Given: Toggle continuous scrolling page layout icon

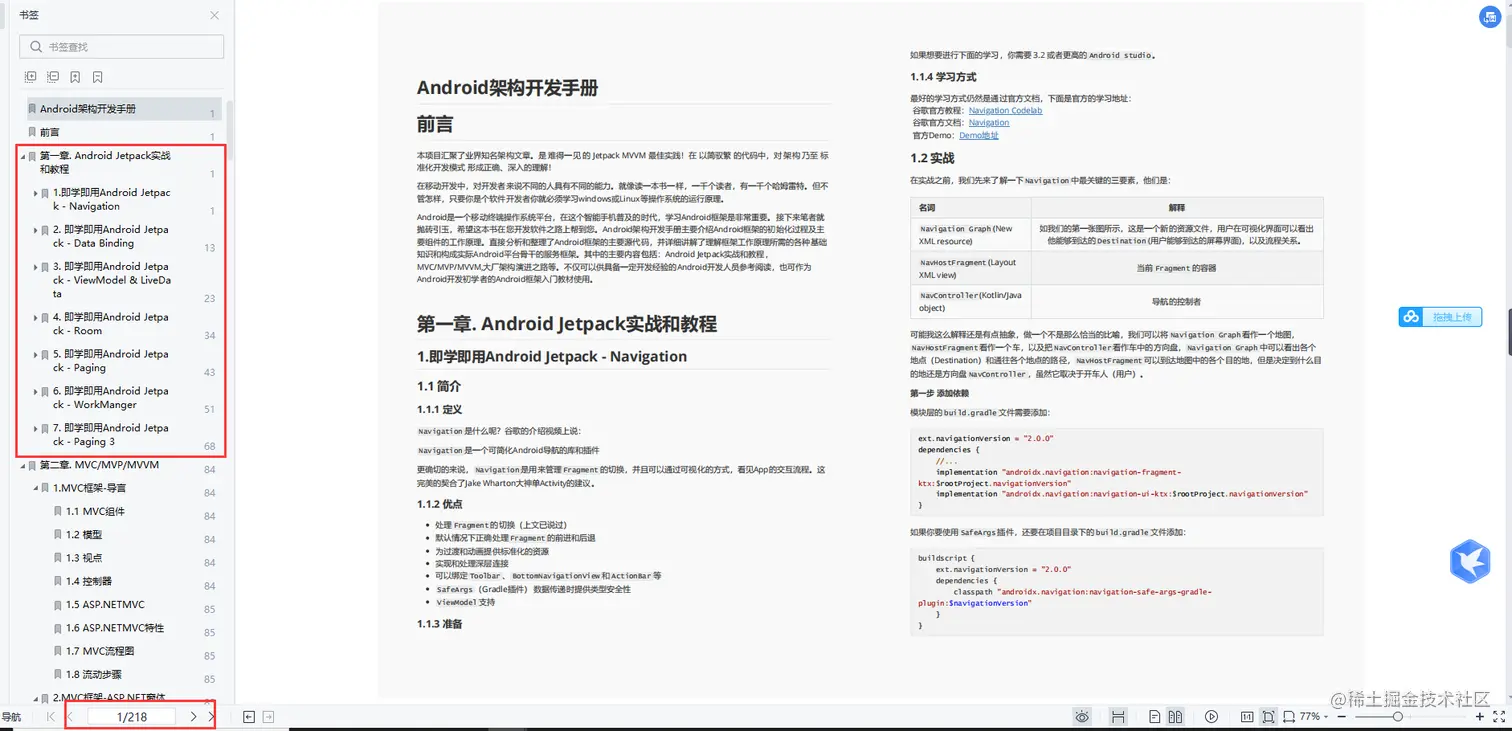Looking at the screenshot, I should (1119, 717).
